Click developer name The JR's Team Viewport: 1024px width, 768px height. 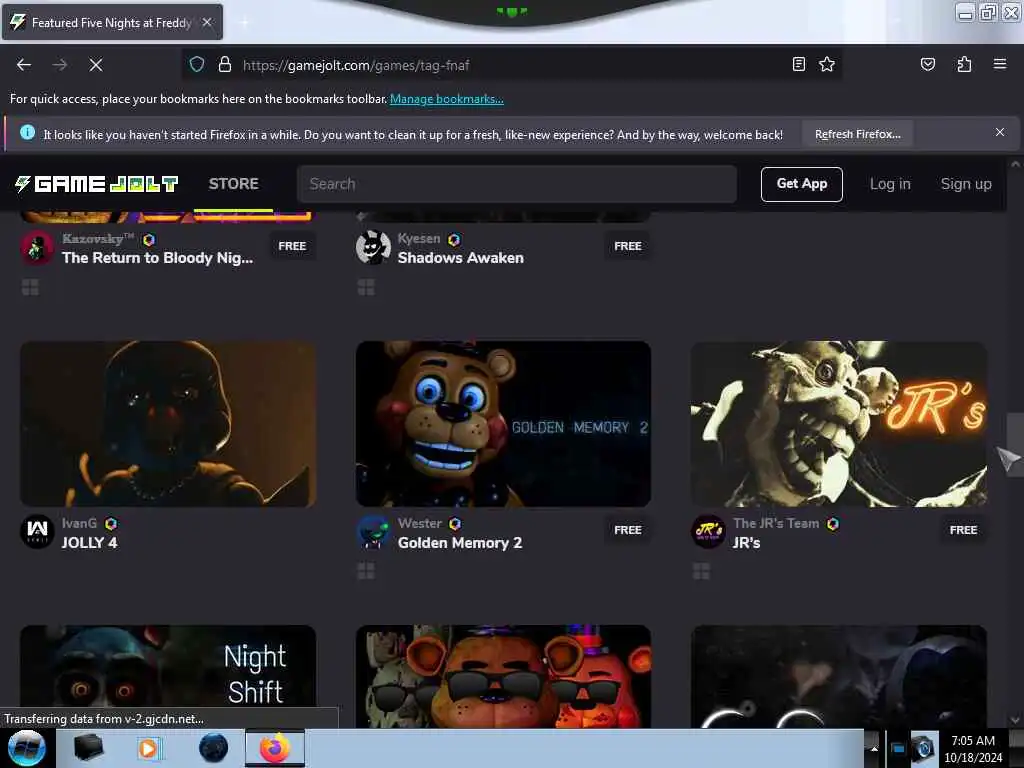click(776, 523)
